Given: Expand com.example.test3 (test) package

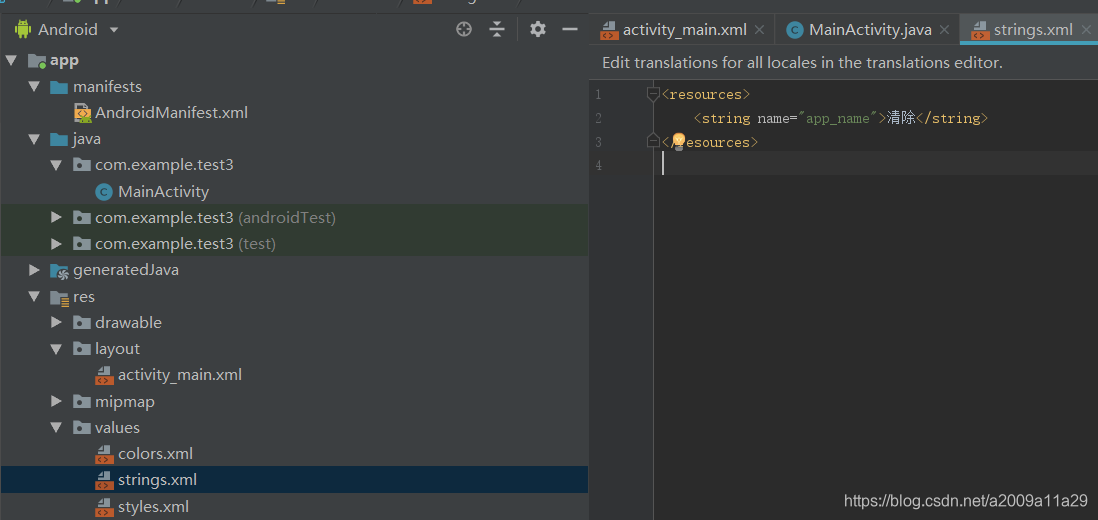Looking at the screenshot, I should pyautogui.click(x=57, y=244).
